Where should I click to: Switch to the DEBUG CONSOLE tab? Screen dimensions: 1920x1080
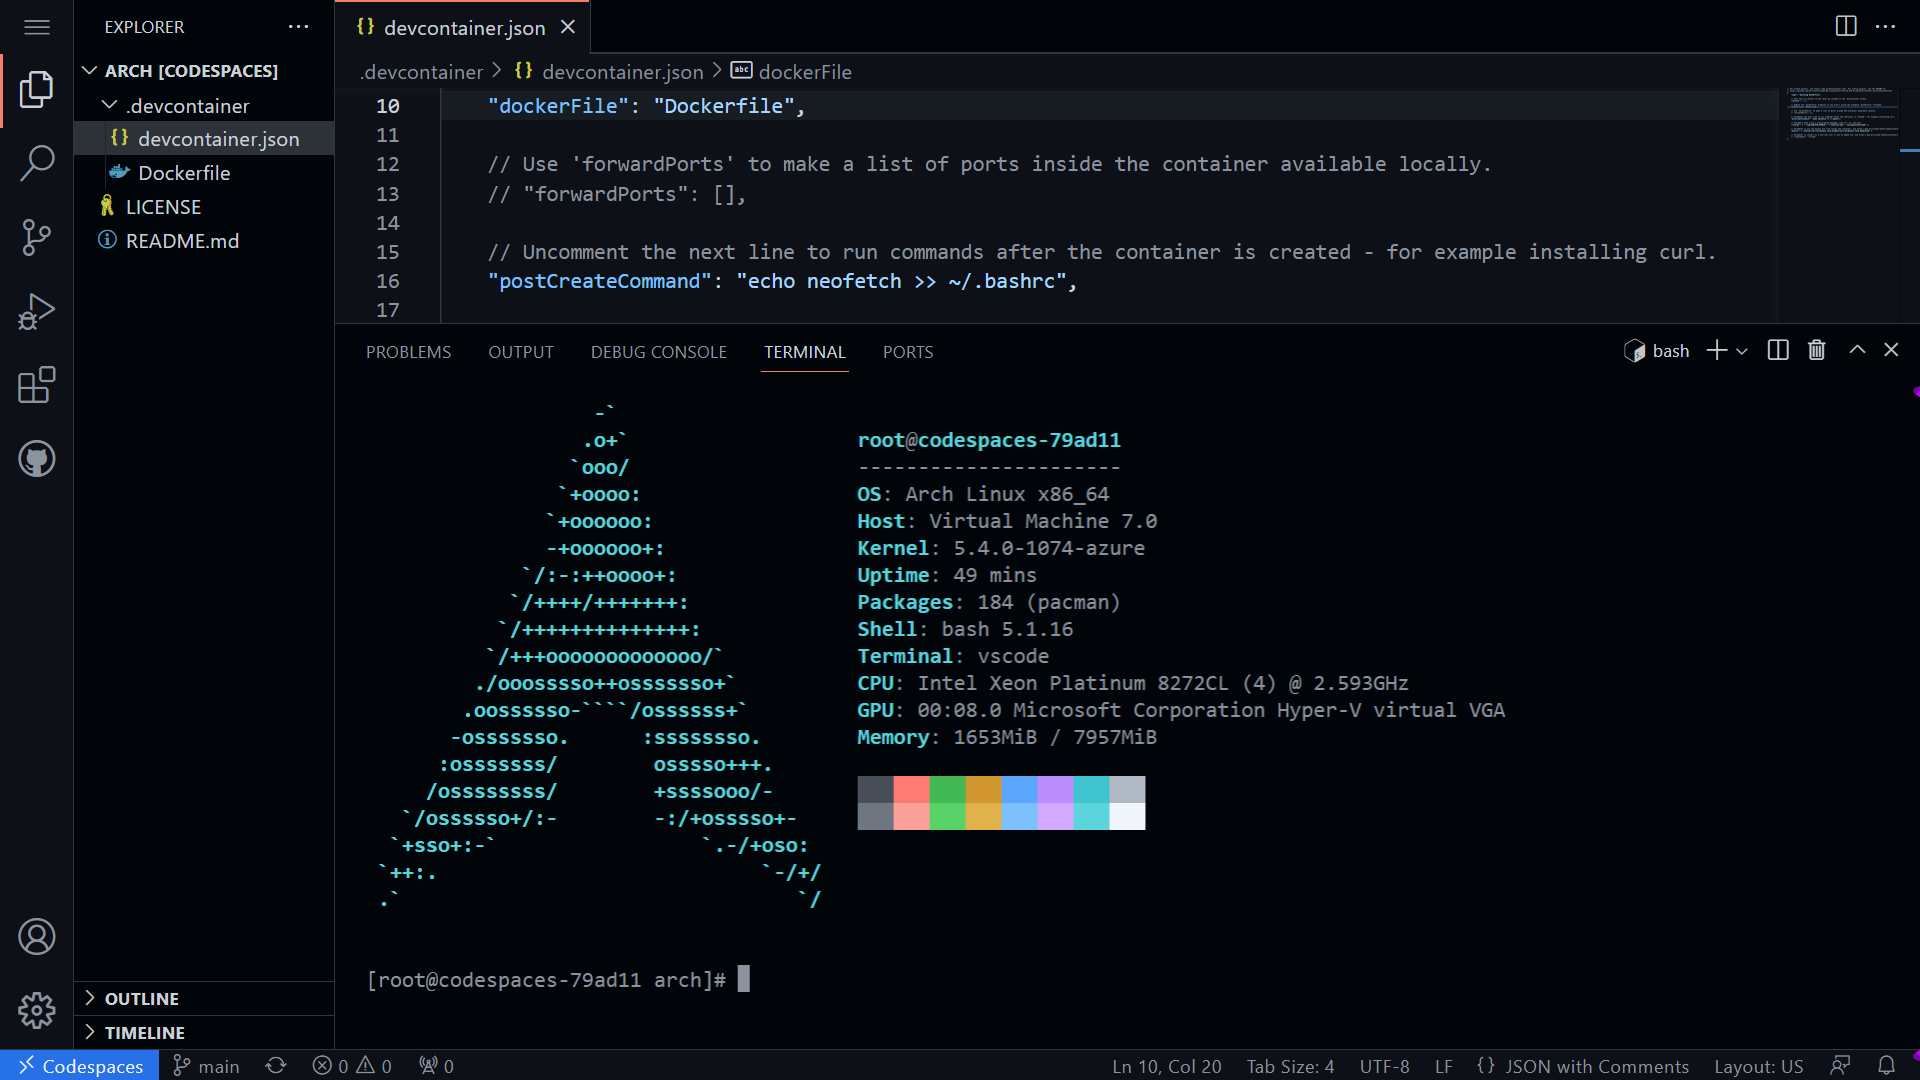pos(659,352)
